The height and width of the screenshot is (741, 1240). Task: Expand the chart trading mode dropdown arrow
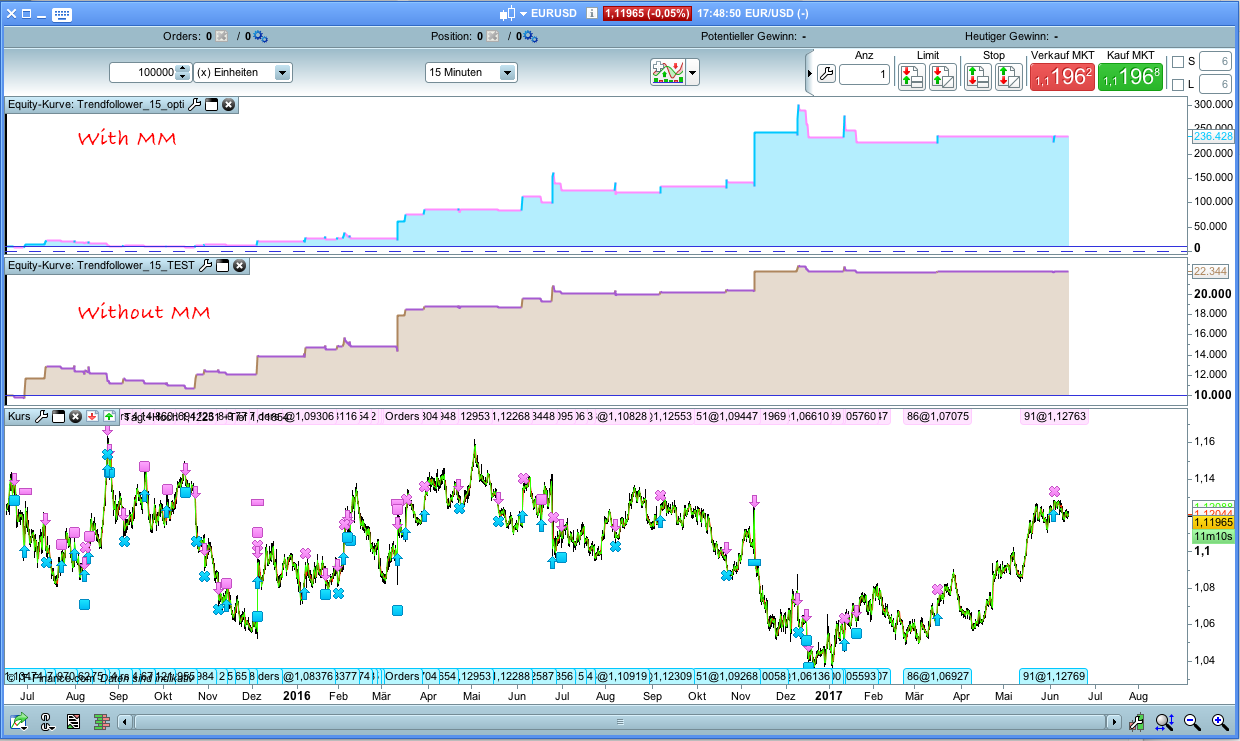(692, 72)
